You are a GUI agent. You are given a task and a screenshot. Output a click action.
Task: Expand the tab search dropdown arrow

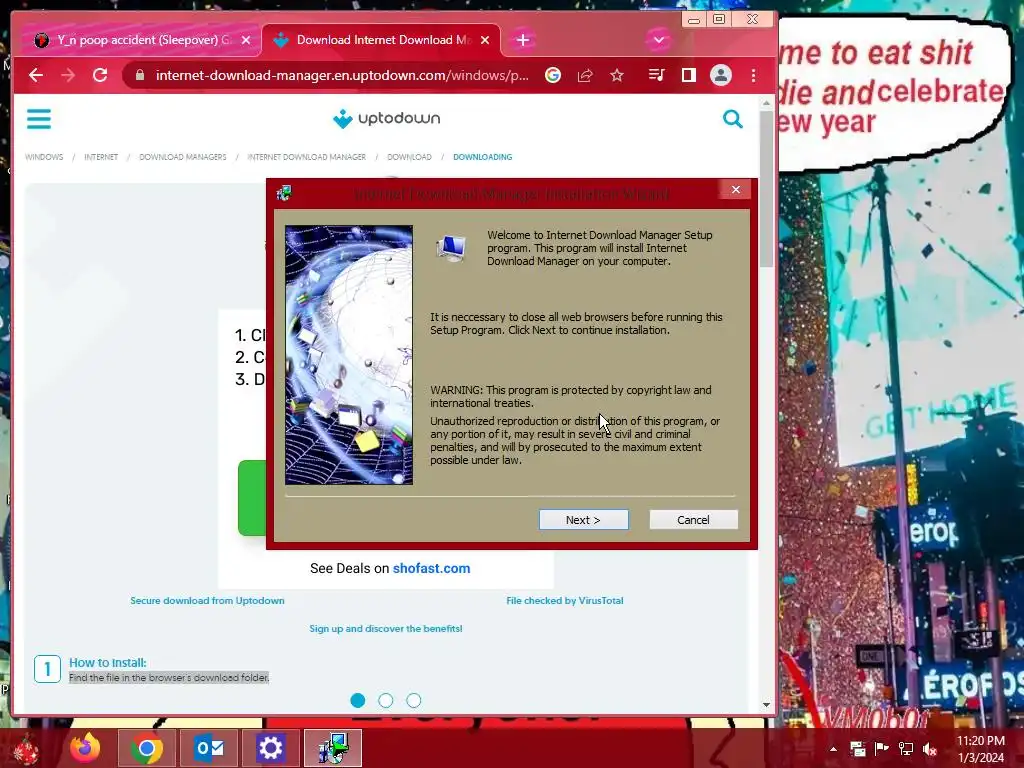pyautogui.click(x=658, y=40)
